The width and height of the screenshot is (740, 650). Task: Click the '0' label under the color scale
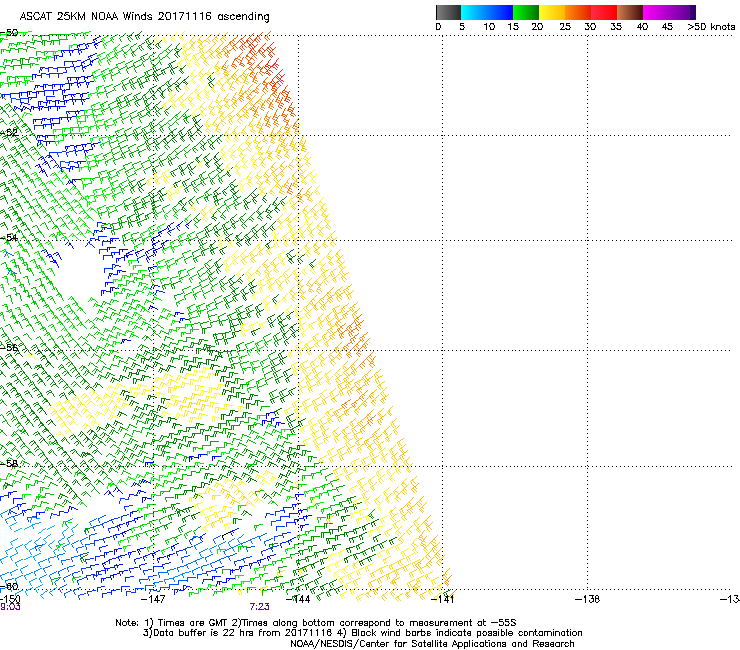point(438,27)
